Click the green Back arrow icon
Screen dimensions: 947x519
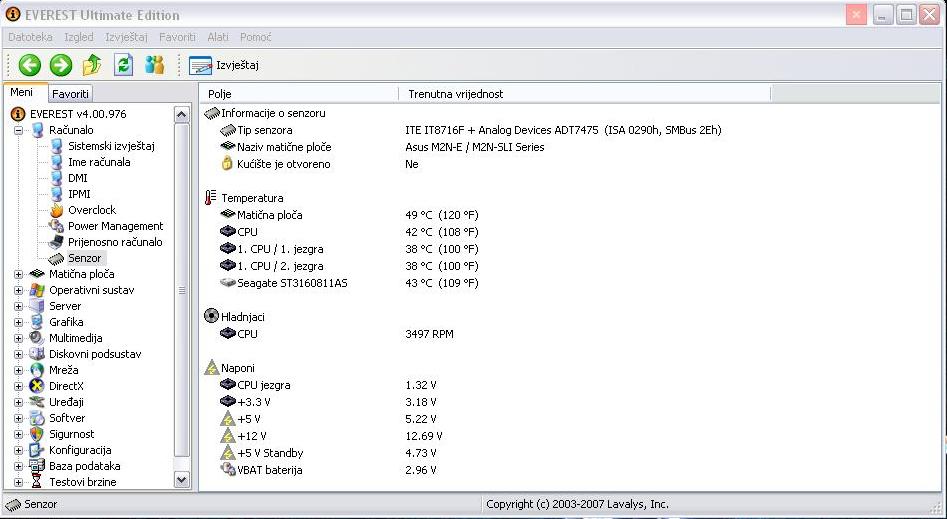[30, 65]
